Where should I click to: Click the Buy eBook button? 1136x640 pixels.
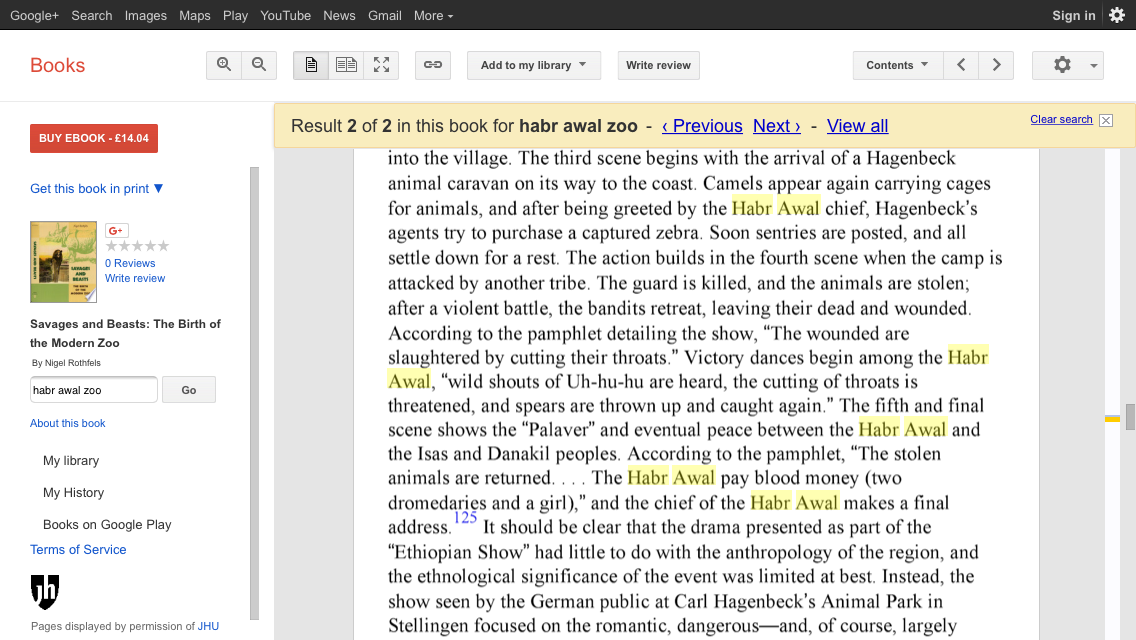tap(94, 138)
